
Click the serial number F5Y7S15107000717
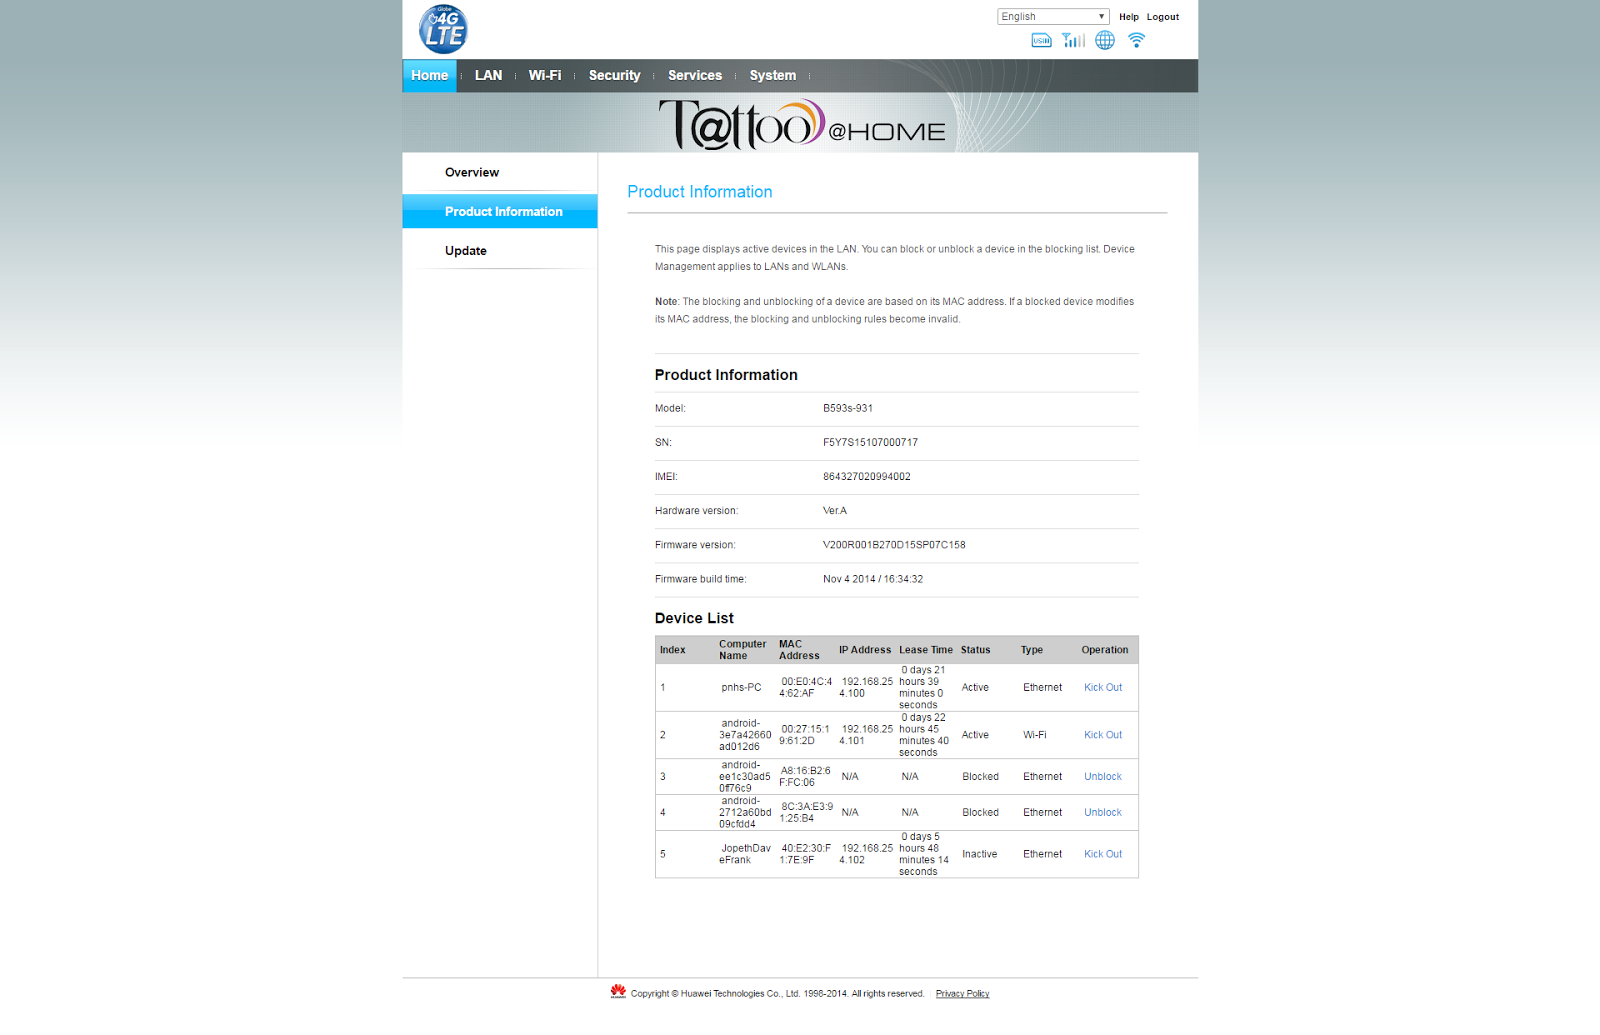coord(870,443)
